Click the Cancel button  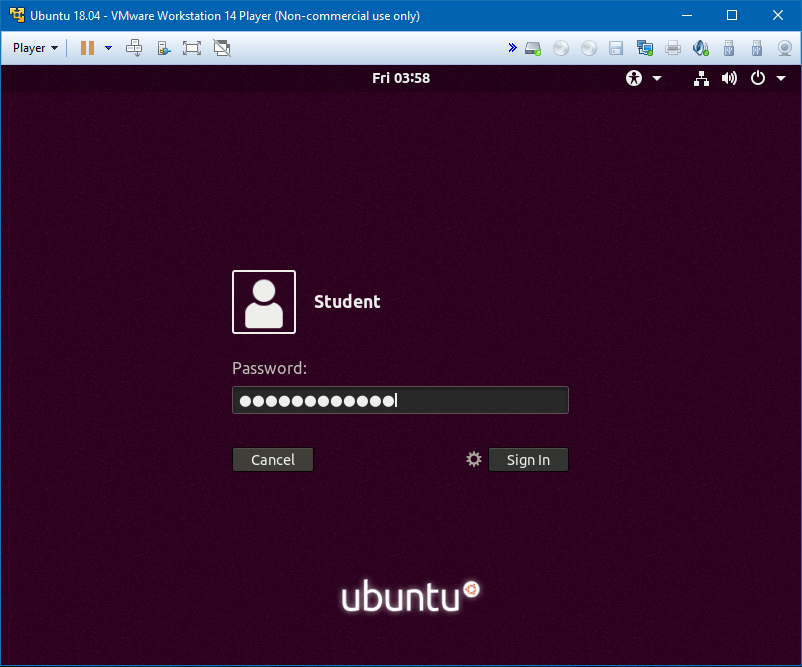click(273, 460)
